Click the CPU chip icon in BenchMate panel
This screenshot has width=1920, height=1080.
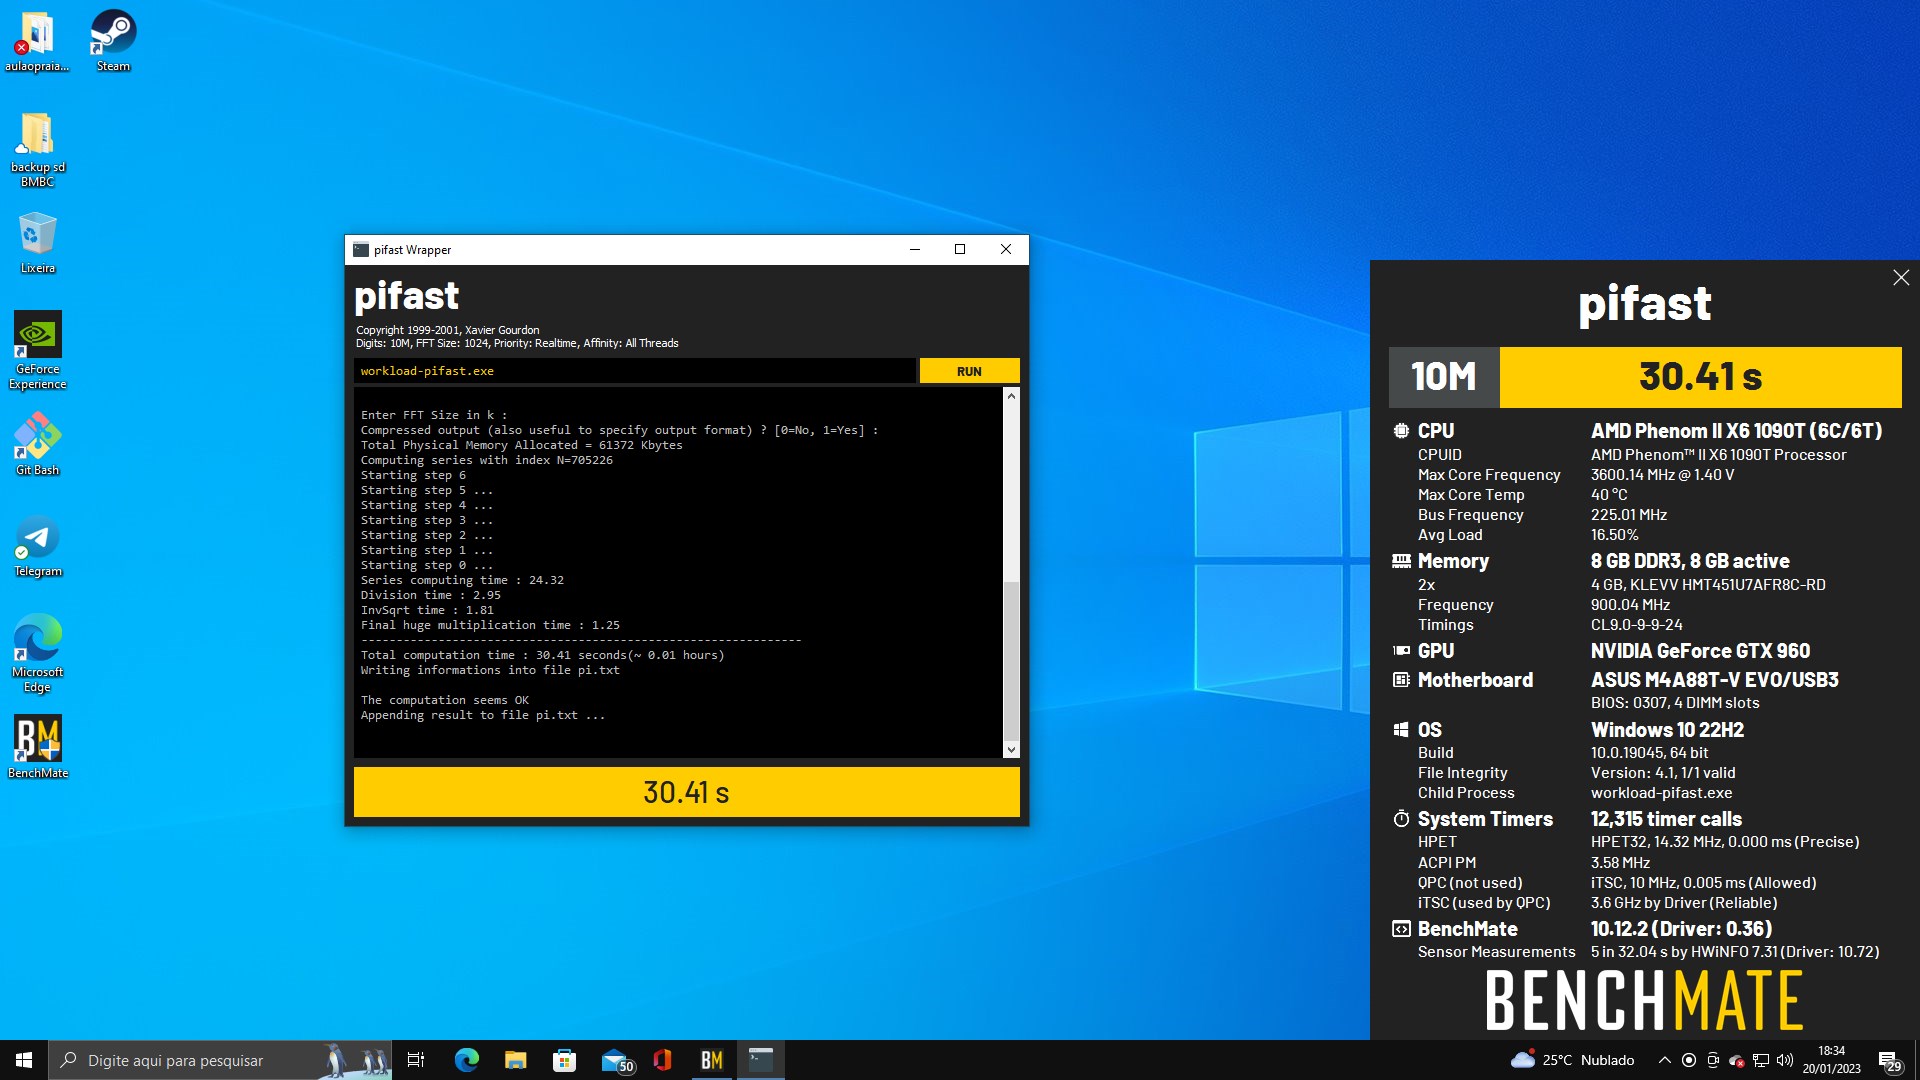point(1401,431)
